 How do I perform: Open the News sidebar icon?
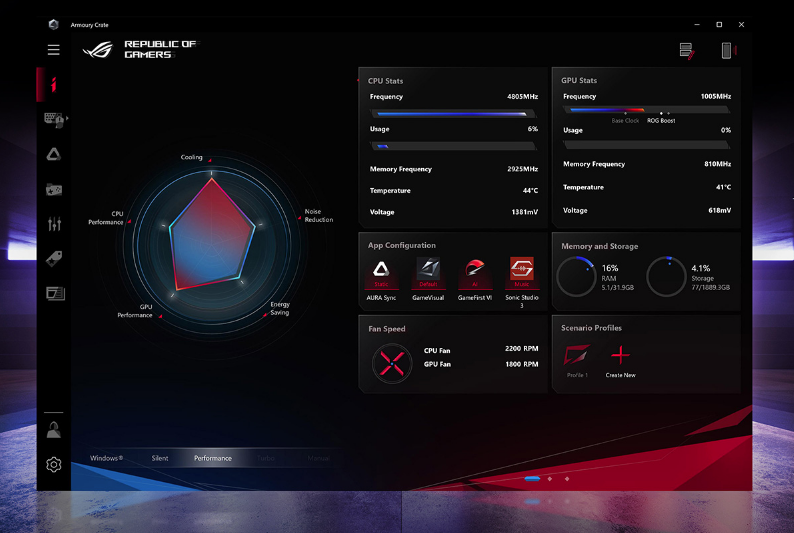pos(55,294)
